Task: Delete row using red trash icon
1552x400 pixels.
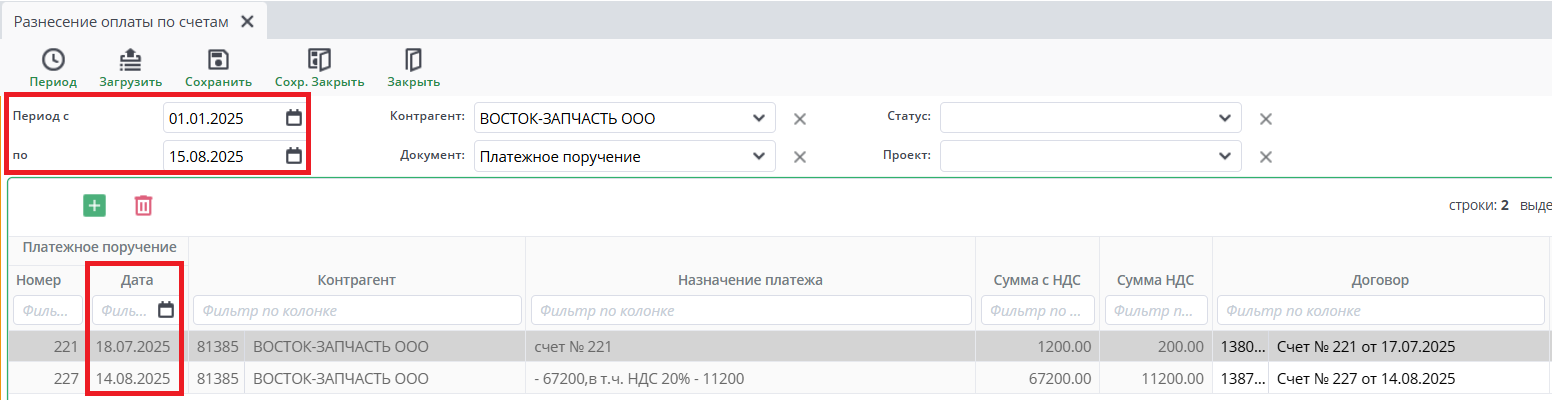Action: [144, 206]
